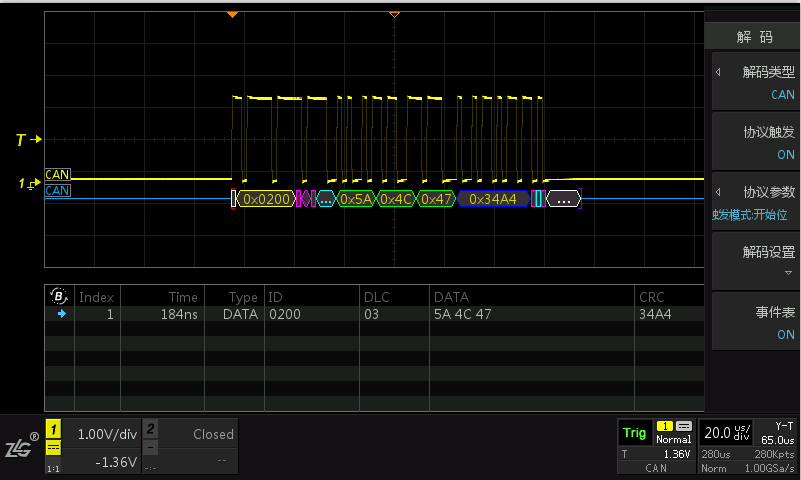Click the 34A4 CRC cell
Viewport: 801px width, 480px height.
coord(655,314)
